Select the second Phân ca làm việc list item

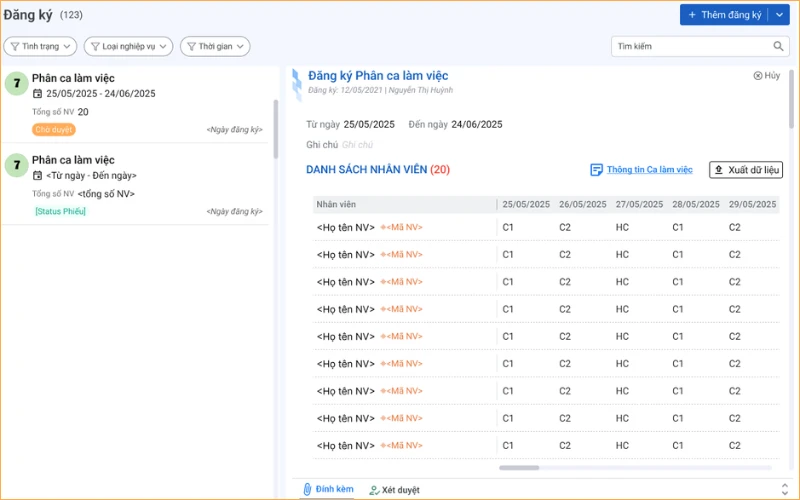tap(135, 185)
